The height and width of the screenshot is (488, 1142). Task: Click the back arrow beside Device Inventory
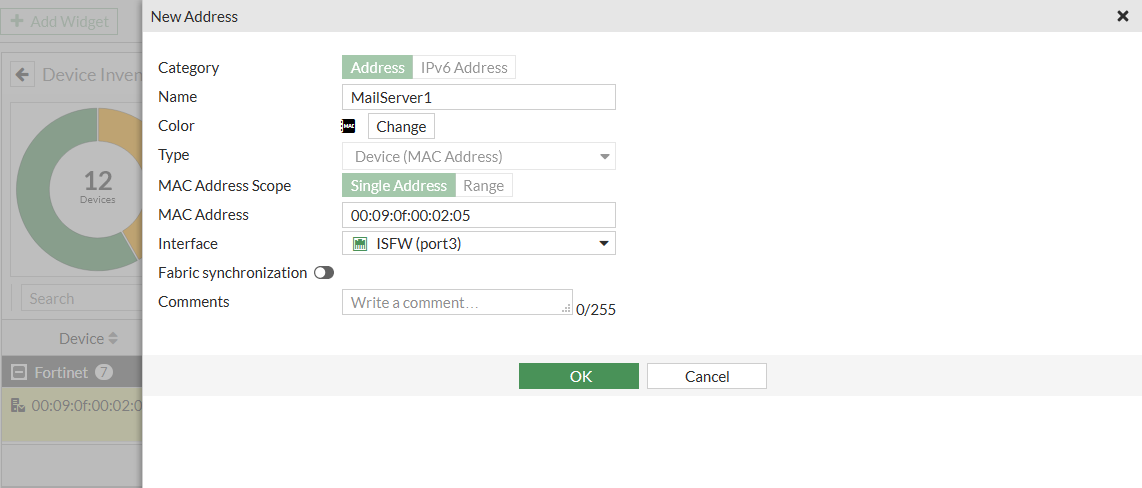(22, 75)
